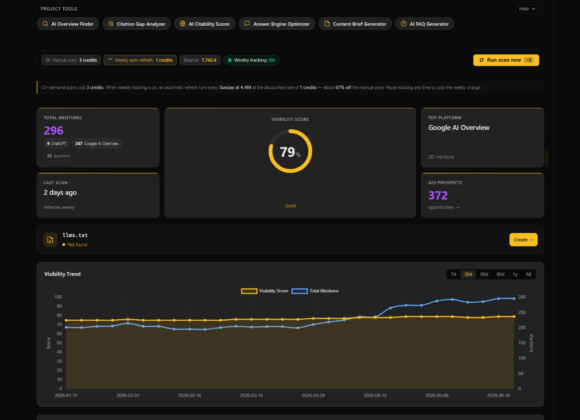Click the 79% visibility score ring

[290, 151]
